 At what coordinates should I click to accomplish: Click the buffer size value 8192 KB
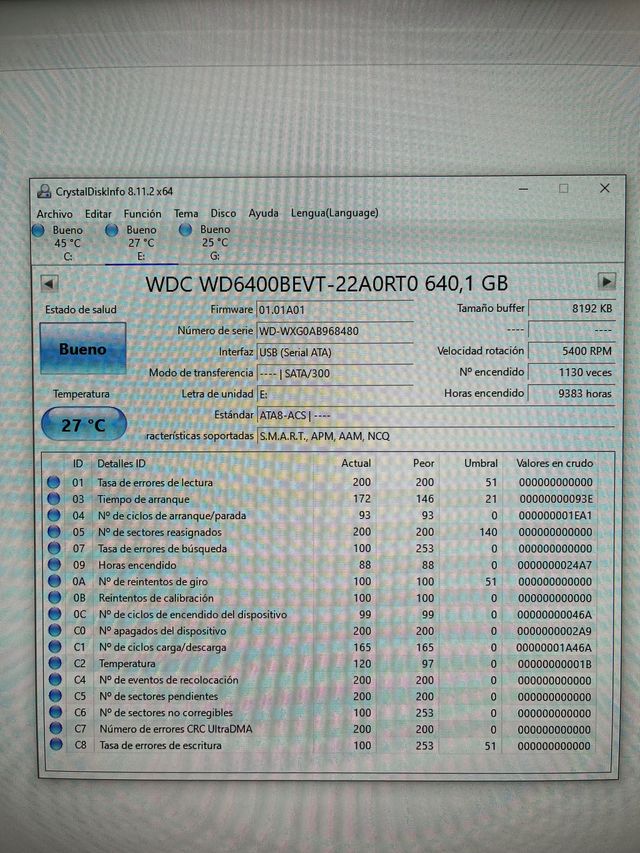[x=572, y=308]
